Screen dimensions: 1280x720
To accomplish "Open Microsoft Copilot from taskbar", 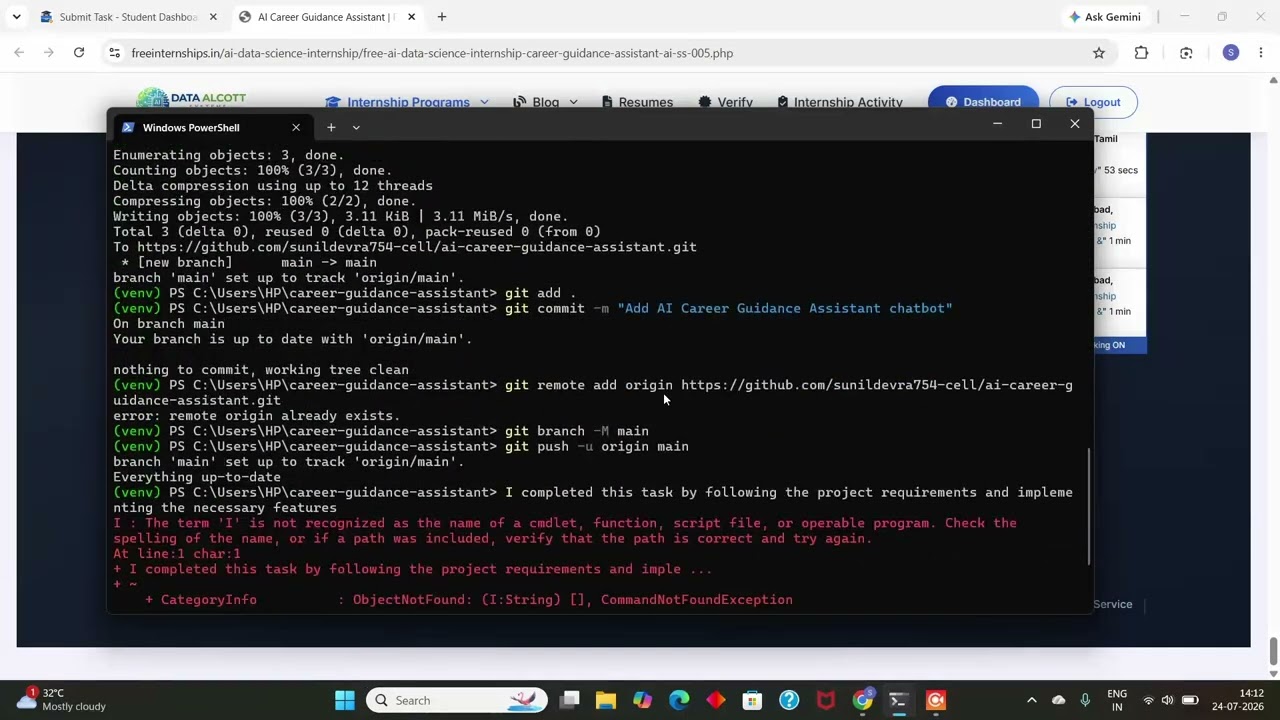I will 642,700.
